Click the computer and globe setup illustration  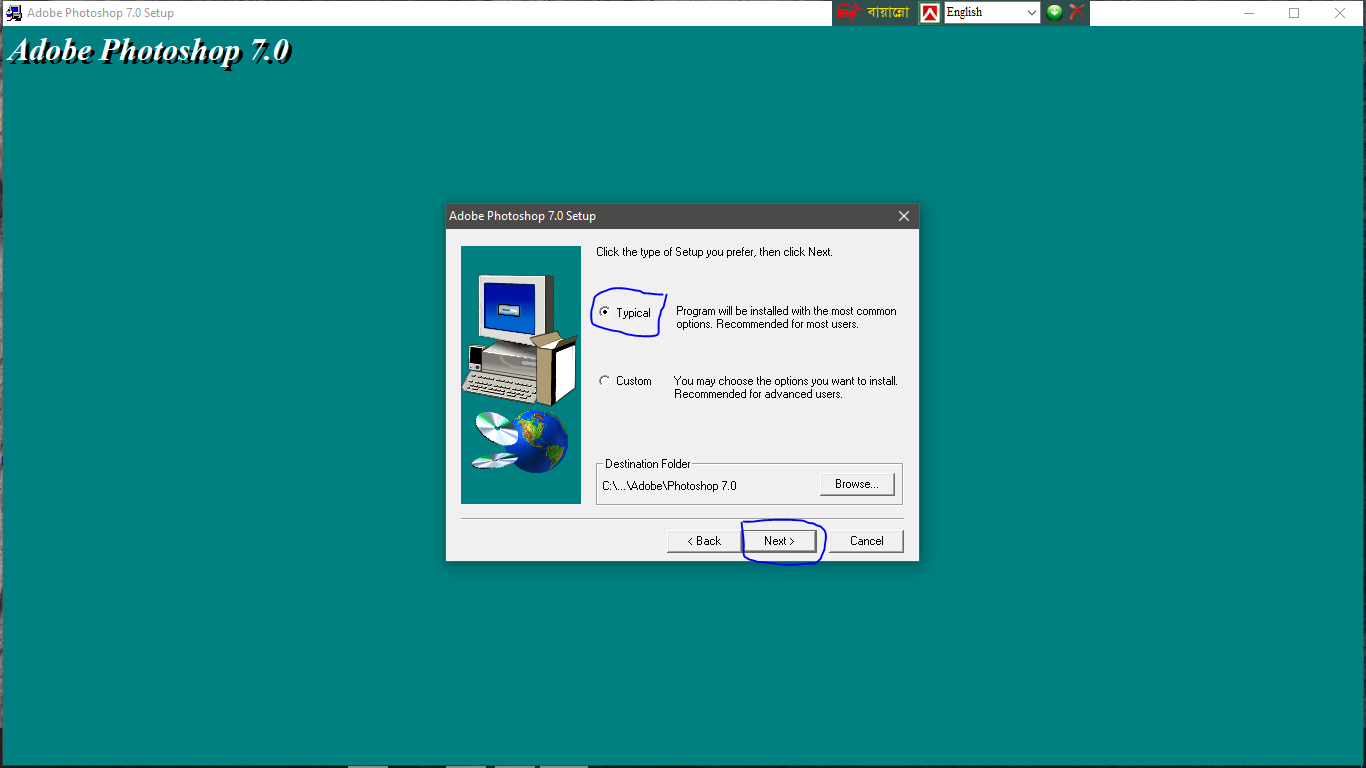pos(521,375)
